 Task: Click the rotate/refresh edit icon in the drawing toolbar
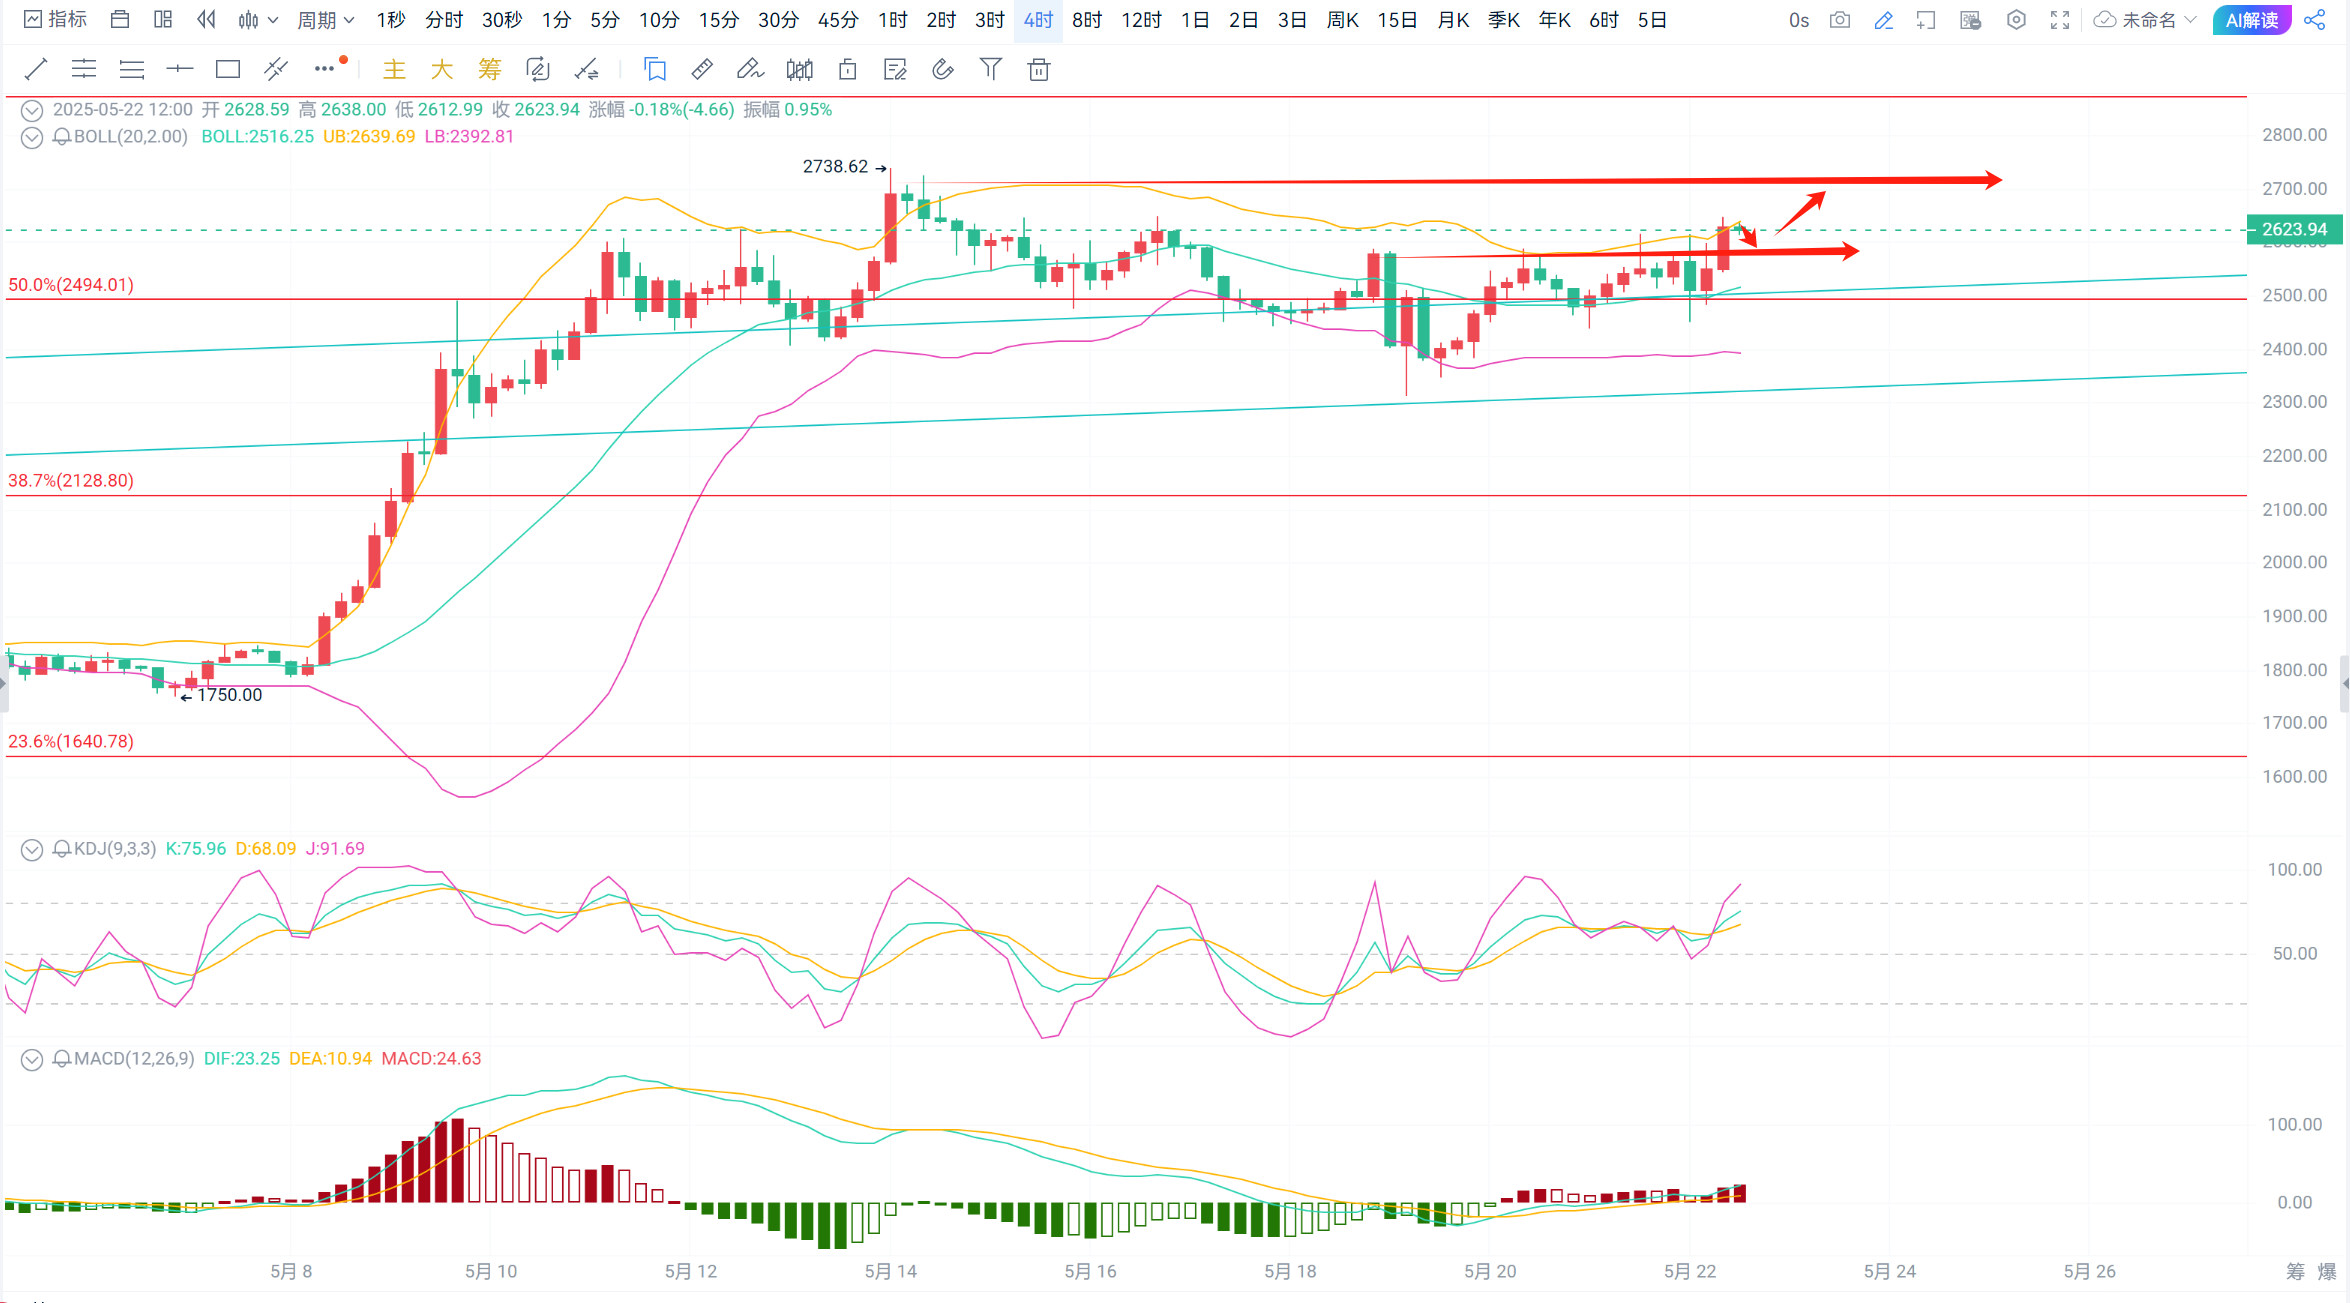(538, 69)
